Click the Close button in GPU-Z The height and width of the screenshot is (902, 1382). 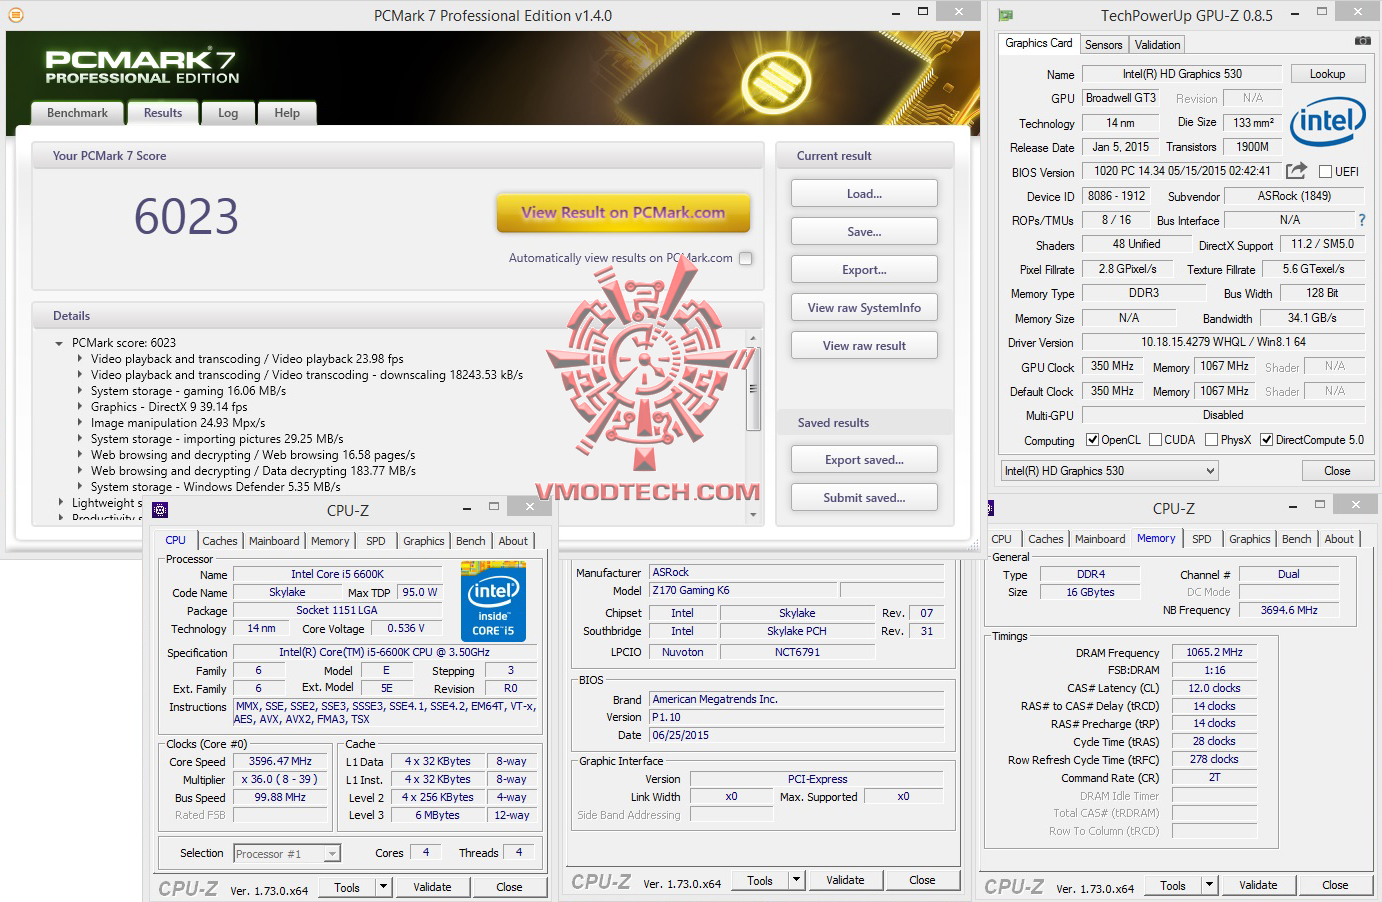1337,471
